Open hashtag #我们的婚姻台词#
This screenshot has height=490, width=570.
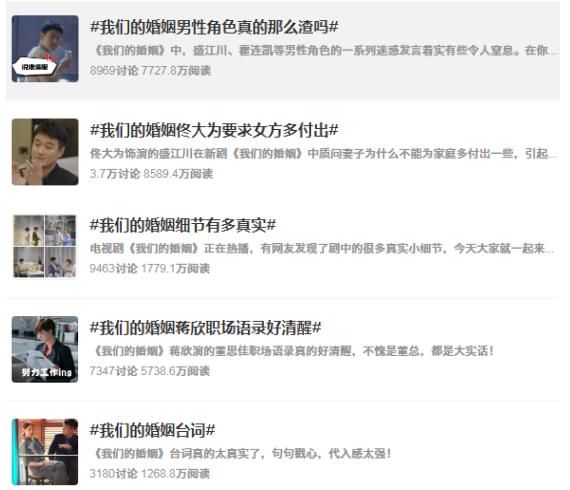click(152, 430)
